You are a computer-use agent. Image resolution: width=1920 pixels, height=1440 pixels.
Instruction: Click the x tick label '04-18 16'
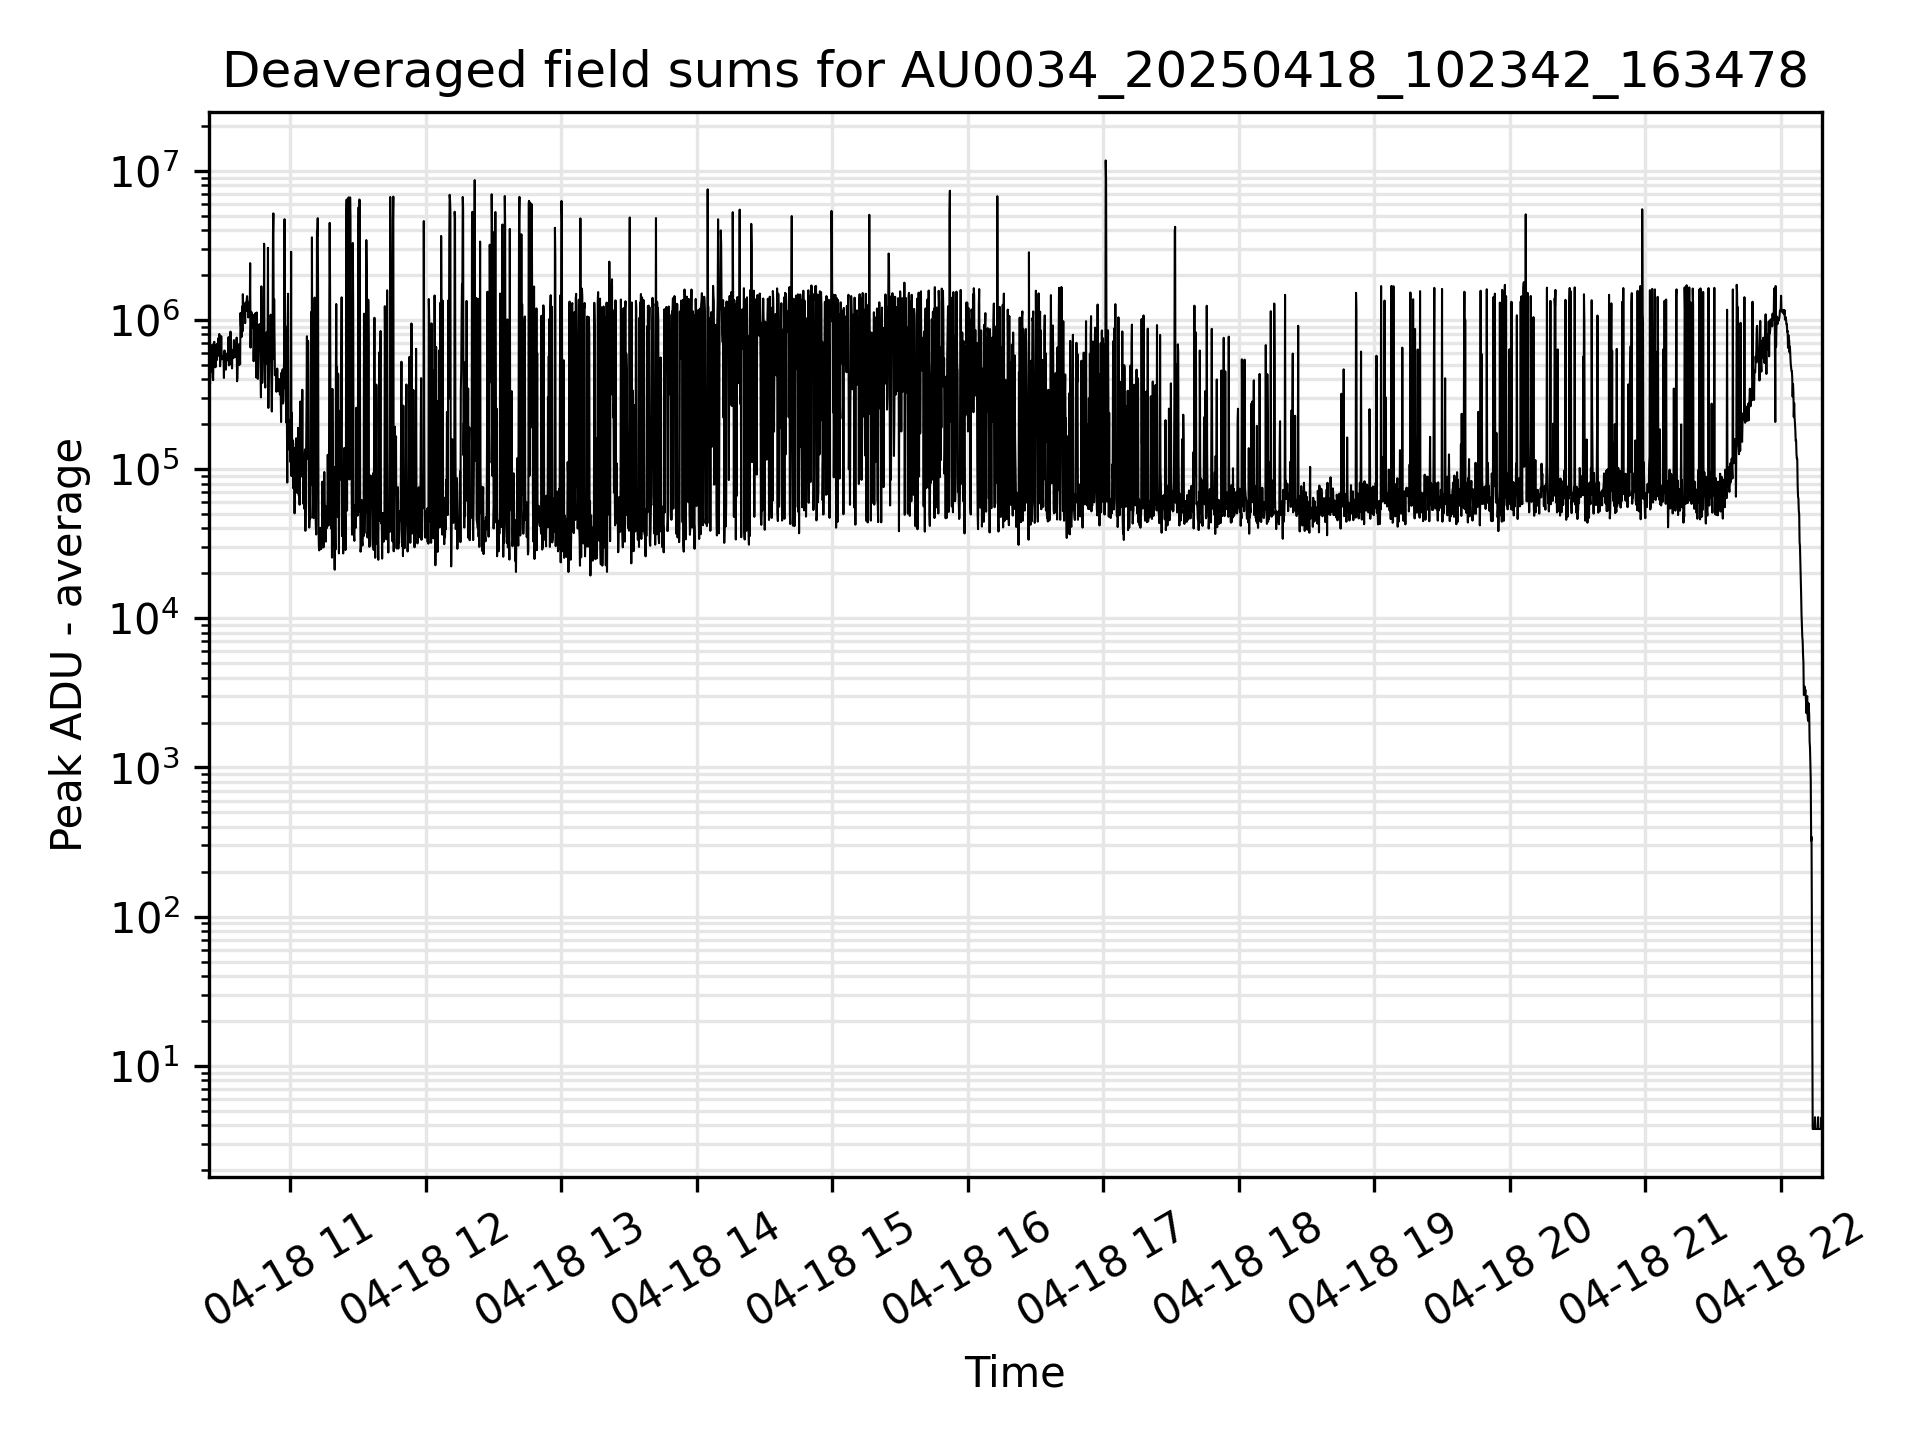[966, 1269]
